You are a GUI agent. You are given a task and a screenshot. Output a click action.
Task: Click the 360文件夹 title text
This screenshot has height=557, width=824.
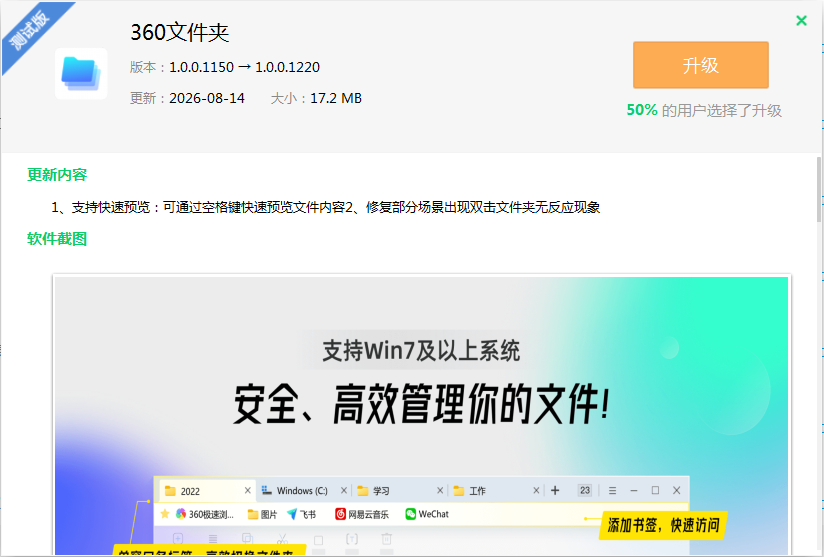(179, 33)
